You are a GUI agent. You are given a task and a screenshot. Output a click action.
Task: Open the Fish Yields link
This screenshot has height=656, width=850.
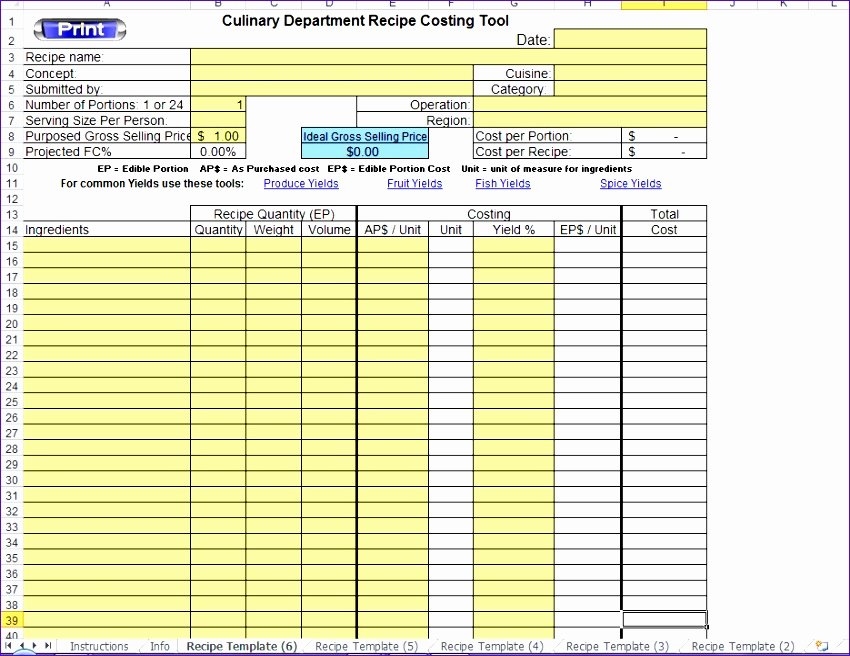click(503, 183)
